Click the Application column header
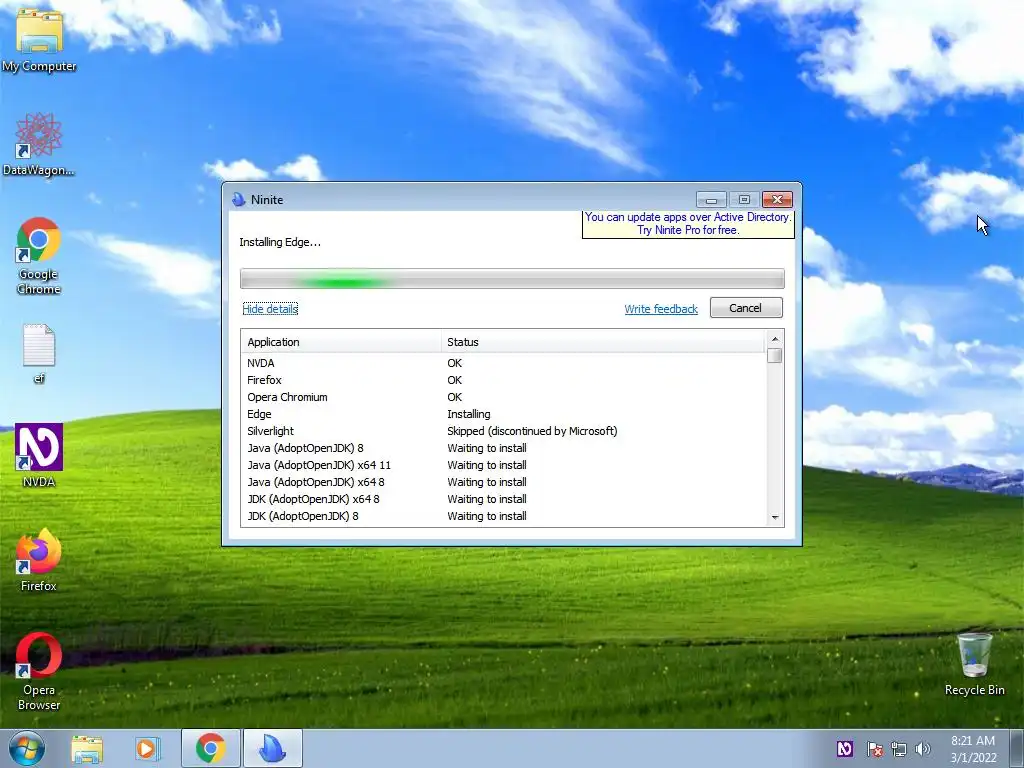Image resolution: width=1024 pixels, height=768 pixels. pos(341,342)
